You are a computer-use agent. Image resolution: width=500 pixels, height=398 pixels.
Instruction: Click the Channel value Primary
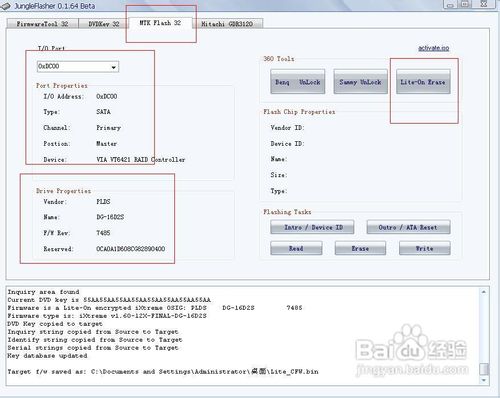[x=108, y=128]
